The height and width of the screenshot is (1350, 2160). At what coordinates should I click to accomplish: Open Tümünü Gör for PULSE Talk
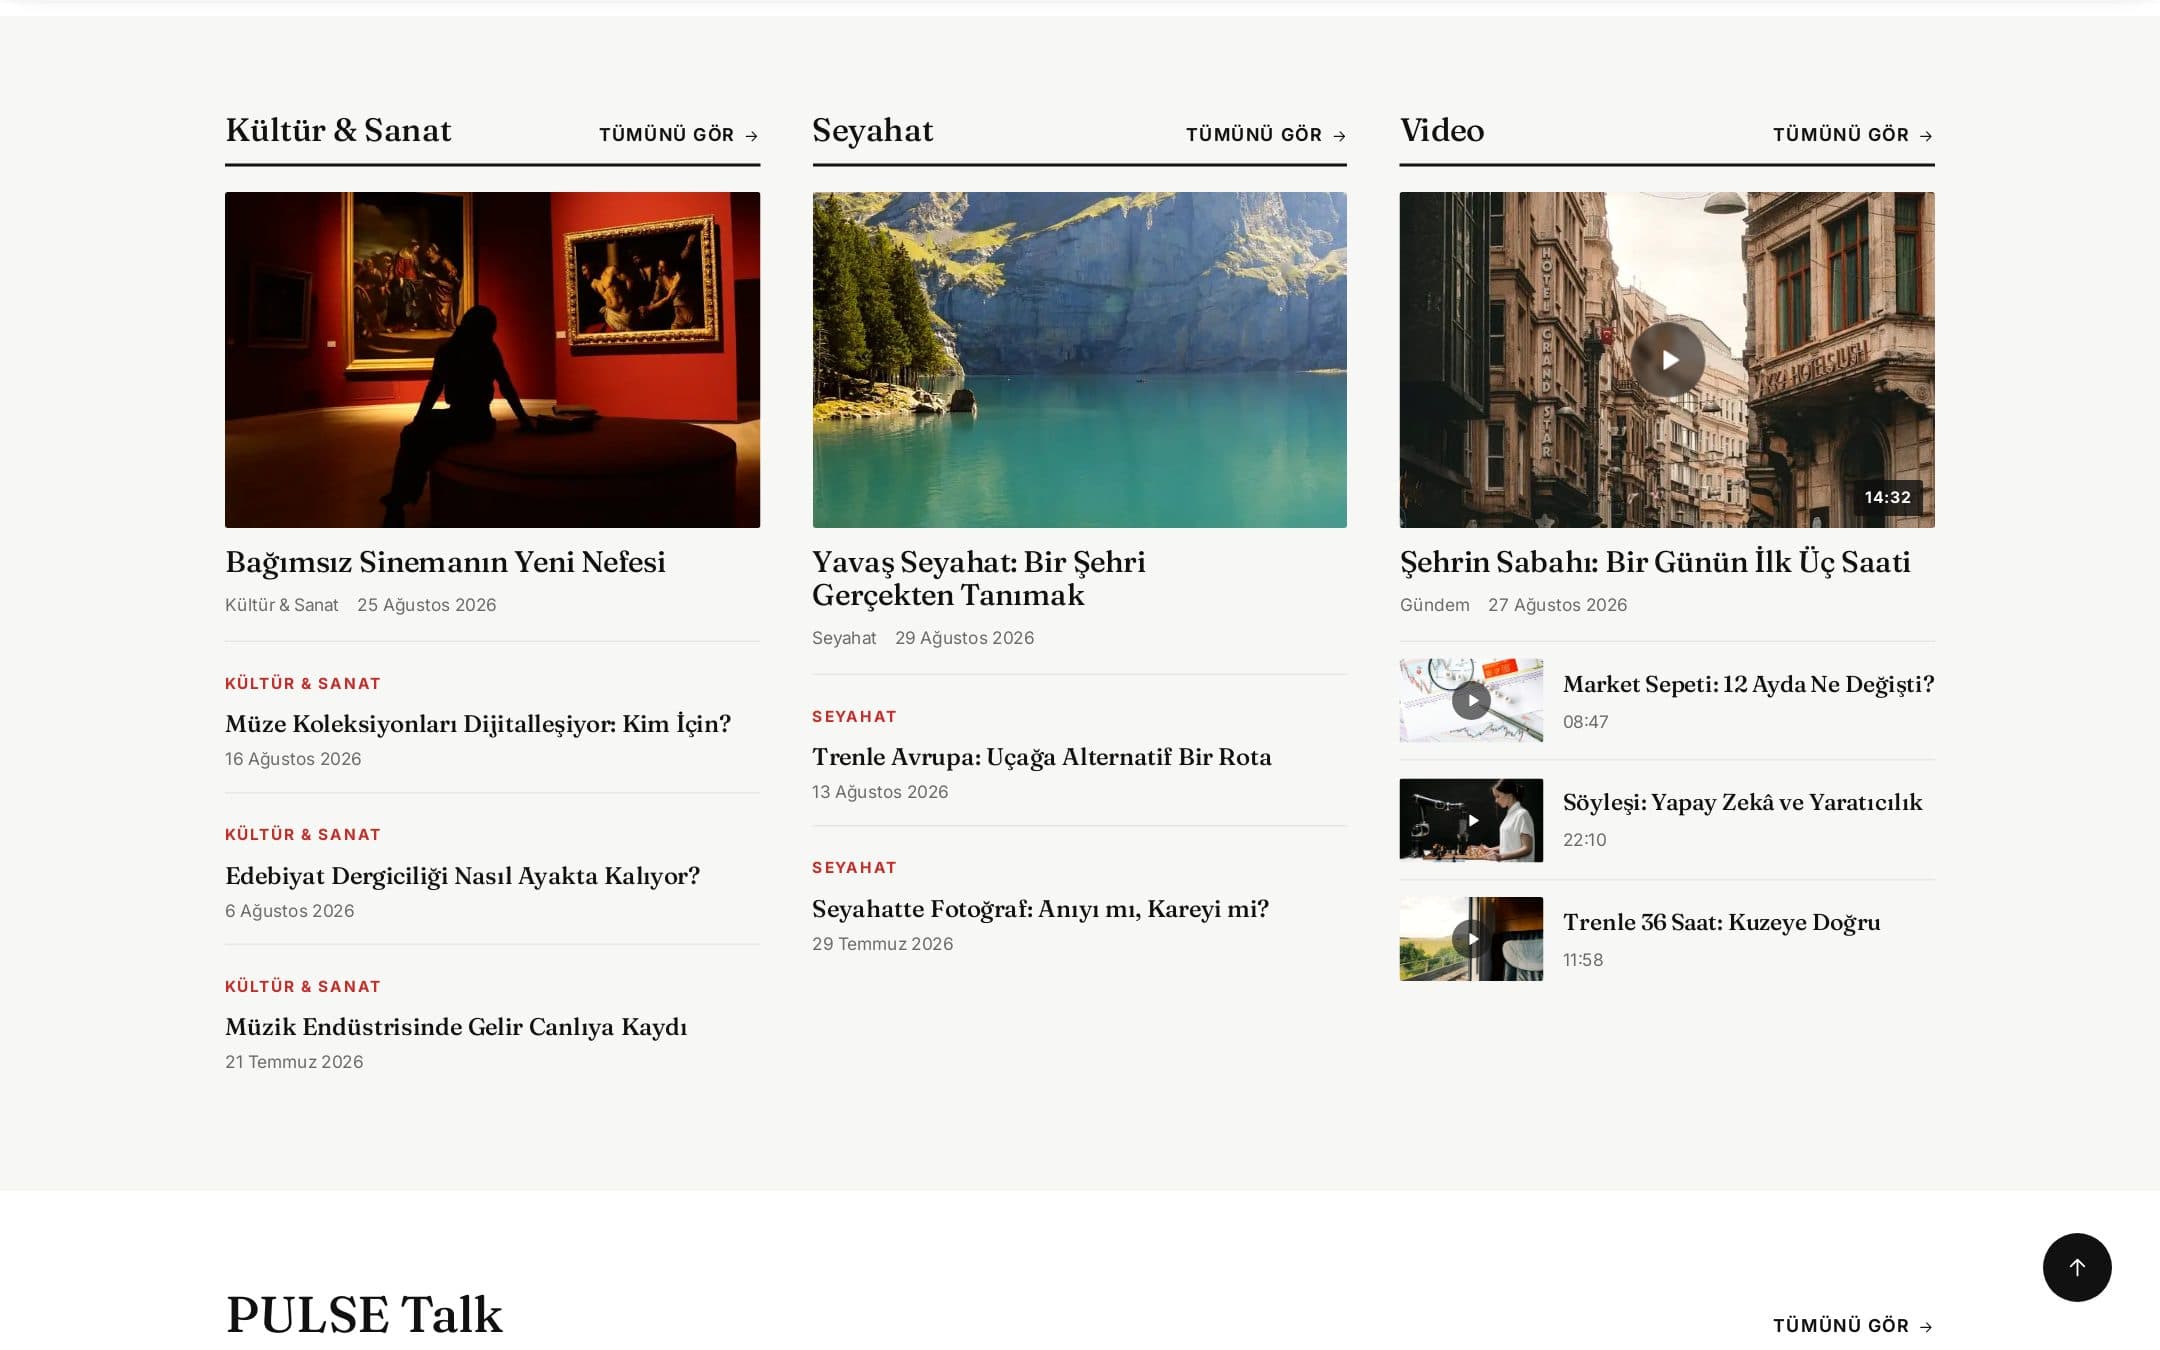1853,1326
